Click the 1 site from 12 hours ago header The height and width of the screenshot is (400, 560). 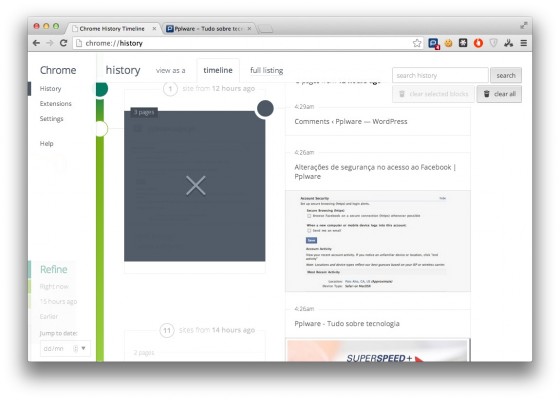209,89
